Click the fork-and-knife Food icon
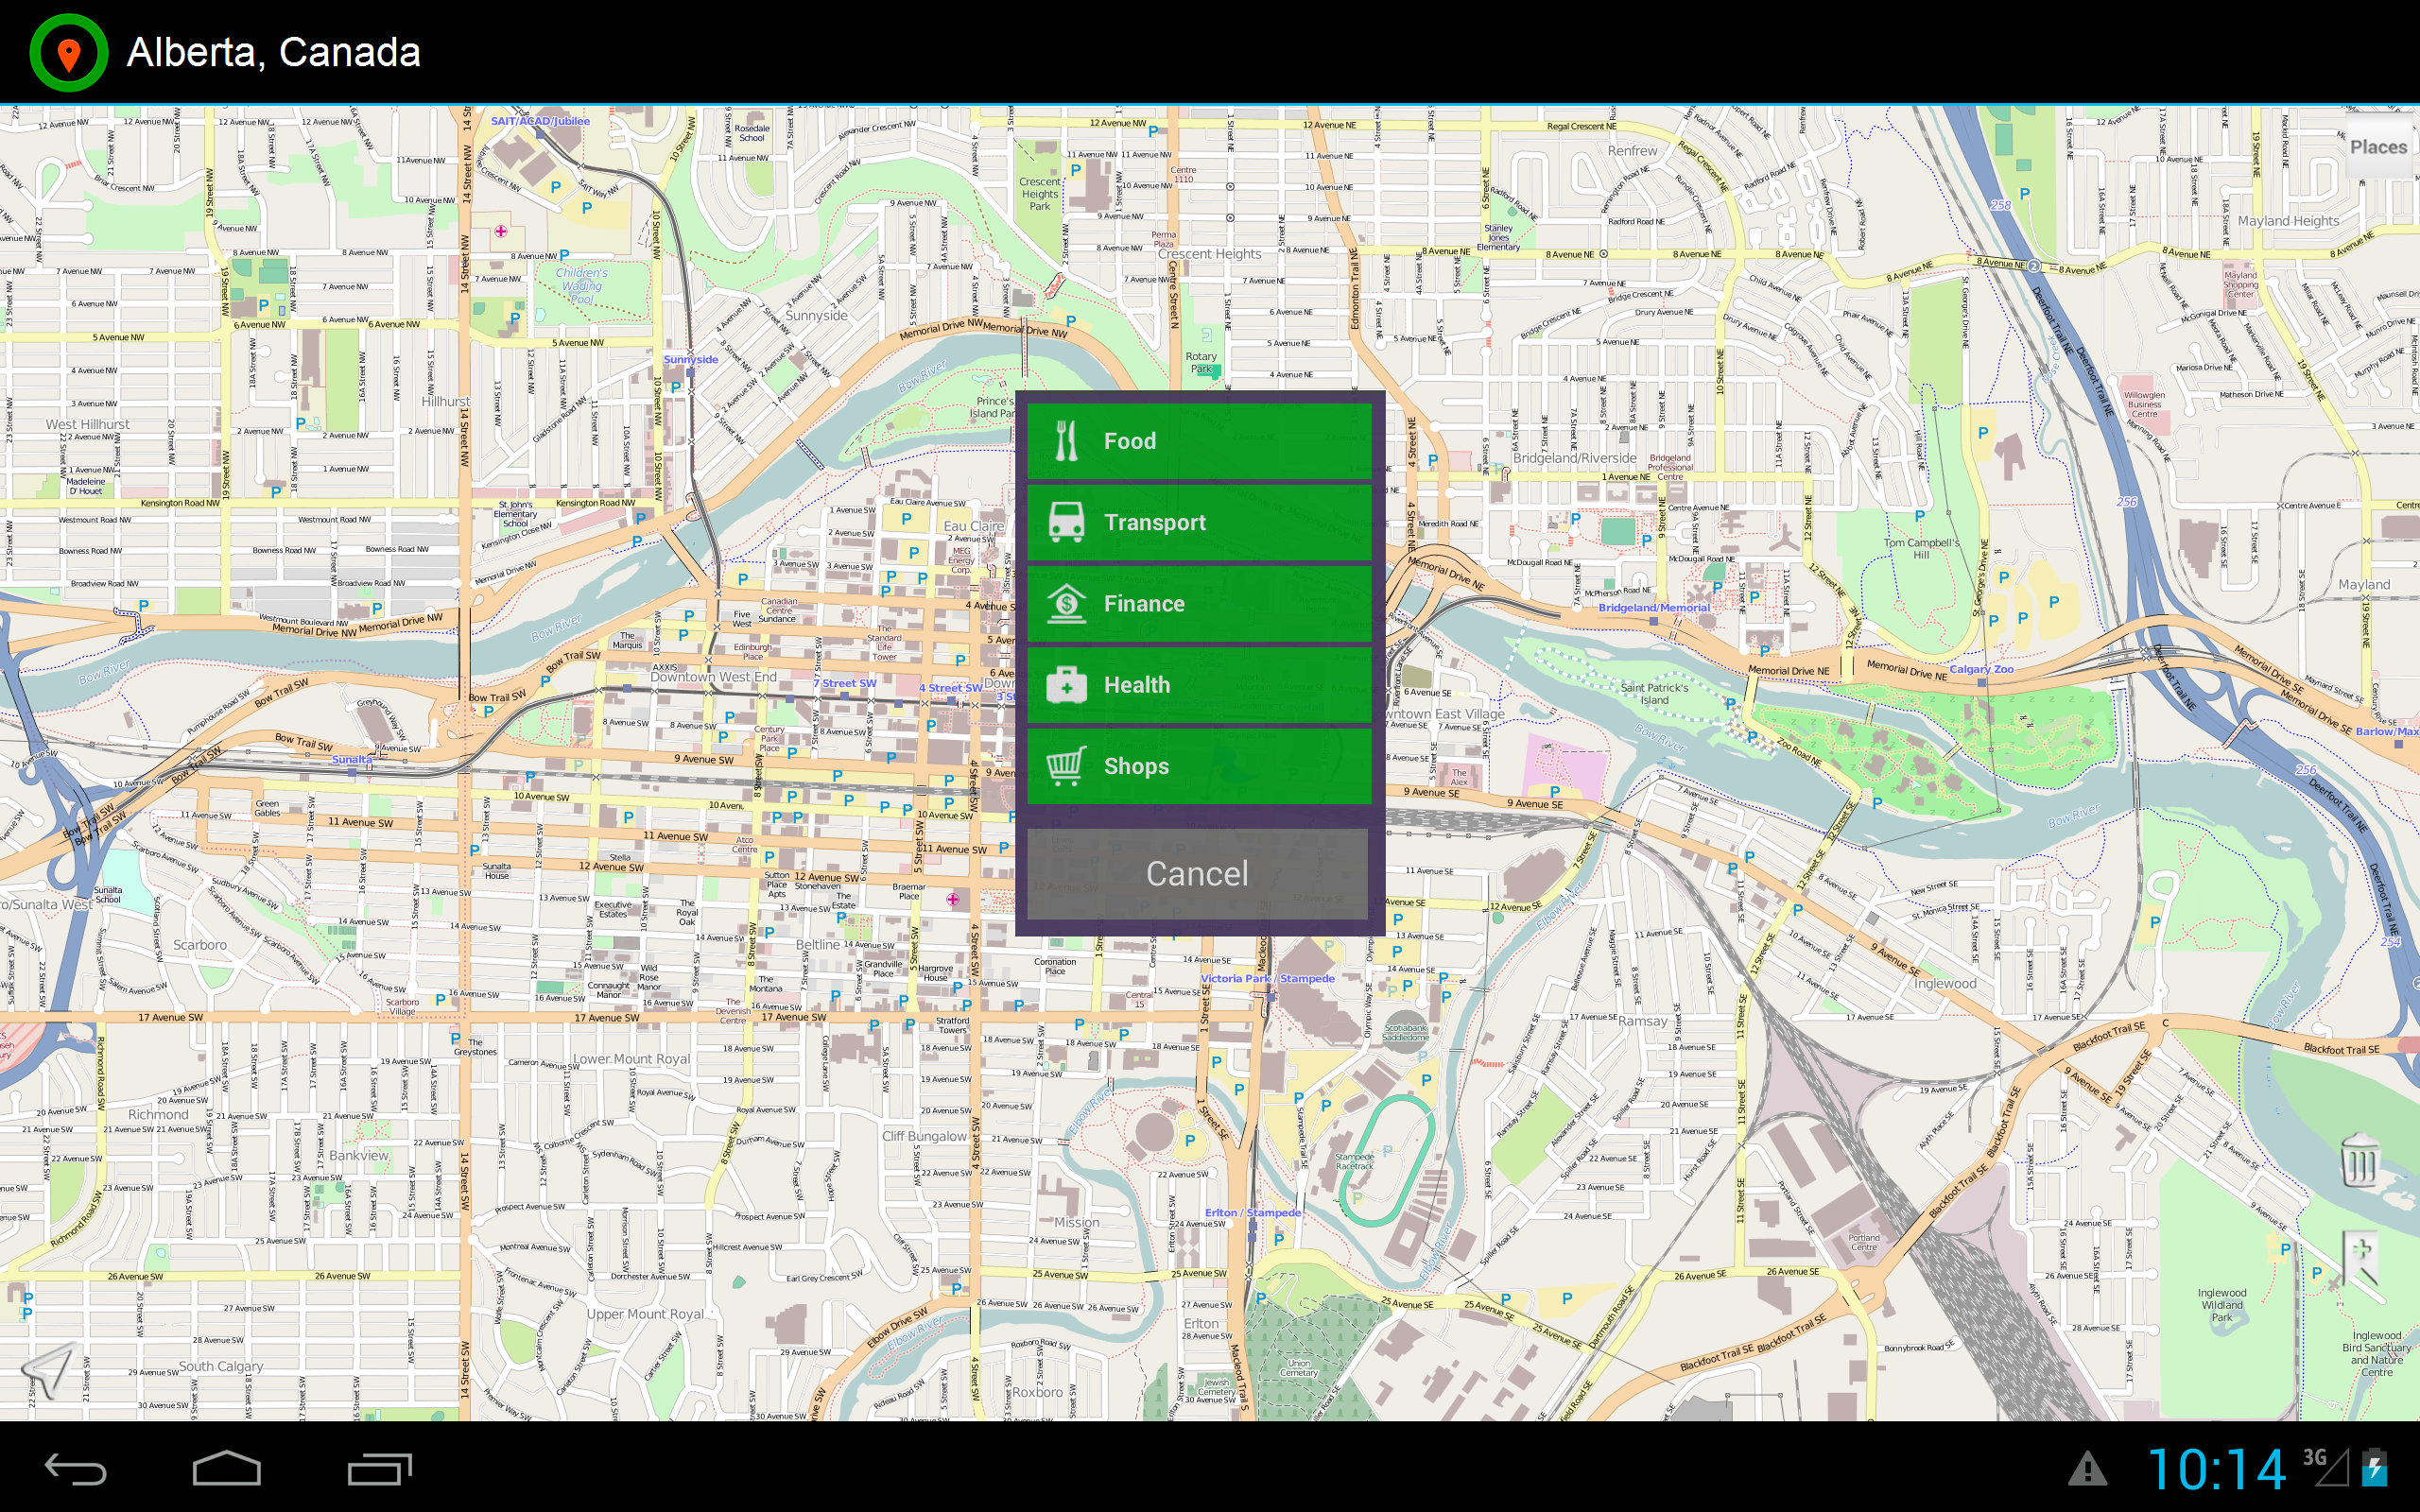The image size is (2420, 1512). [x=1066, y=440]
